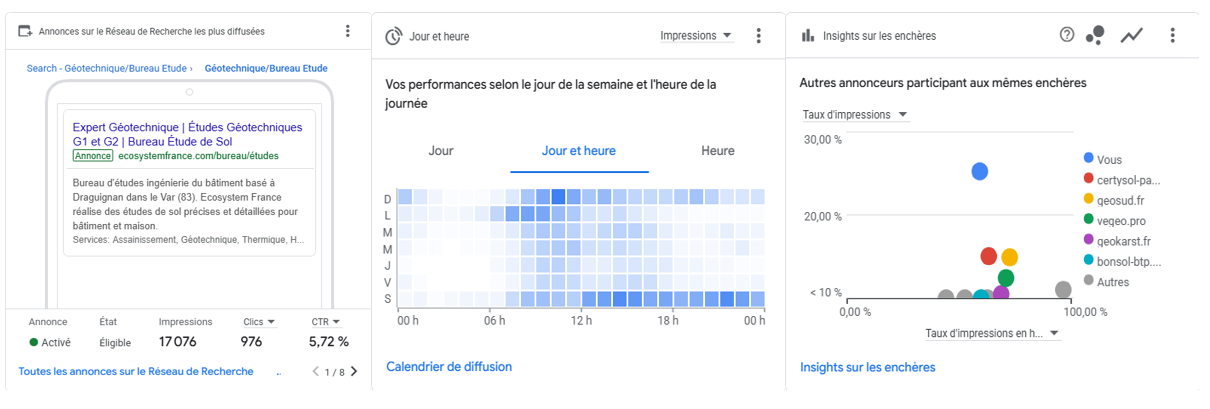Switch to the Heure tab

(x=718, y=151)
